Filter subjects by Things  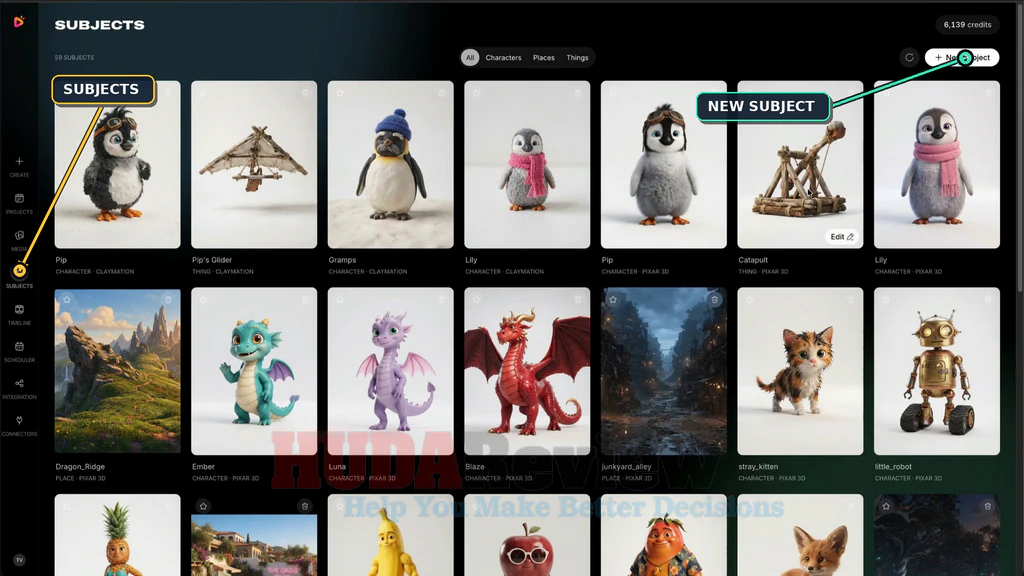(x=577, y=57)
